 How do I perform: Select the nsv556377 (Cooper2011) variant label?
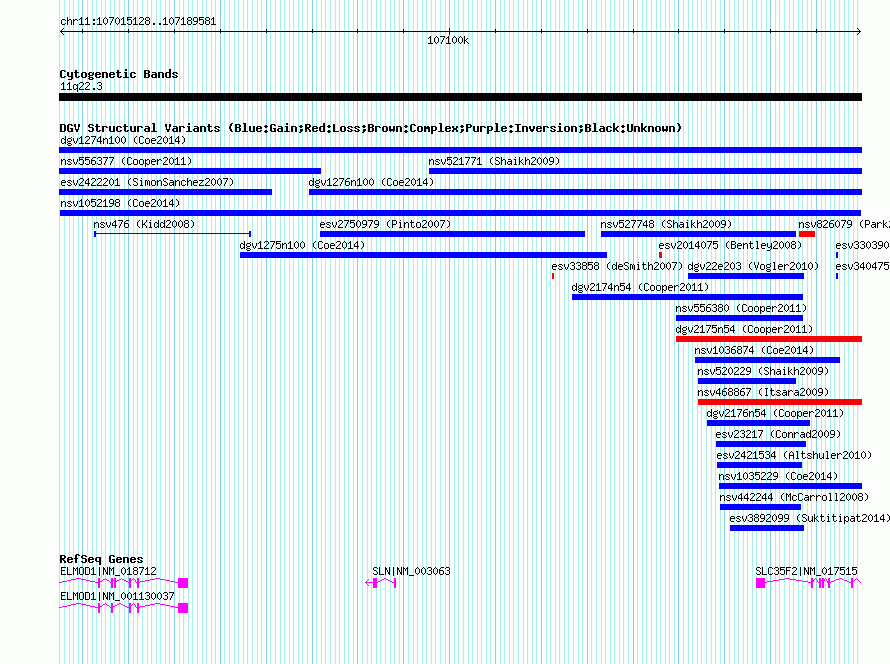point(126,161)
